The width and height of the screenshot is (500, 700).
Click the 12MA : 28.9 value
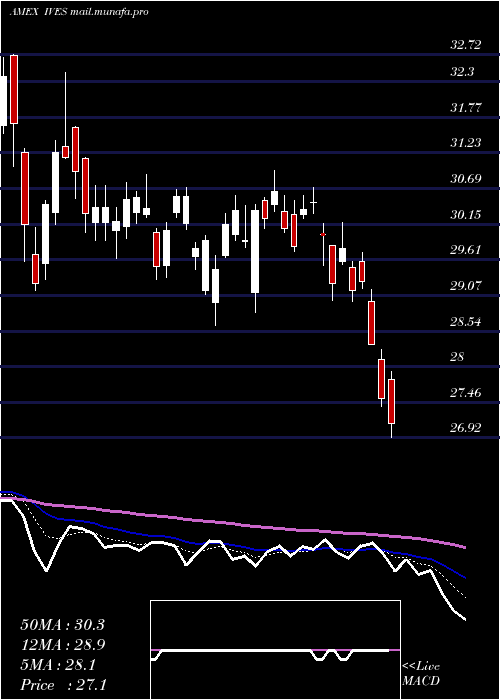coord(62,645)
